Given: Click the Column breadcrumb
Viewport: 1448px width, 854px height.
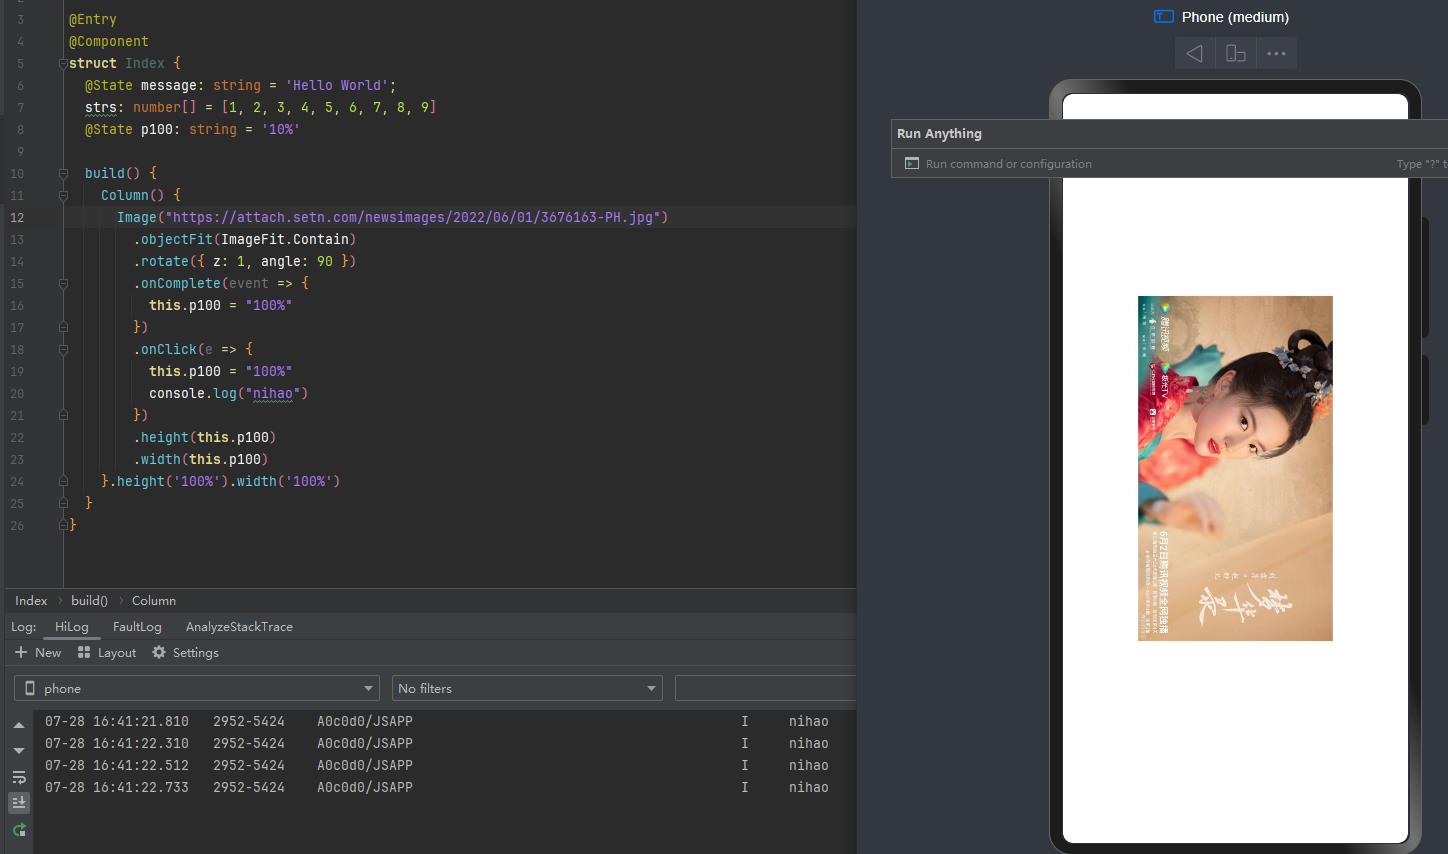Looking at the screenshot, I should tap(154, 600).
